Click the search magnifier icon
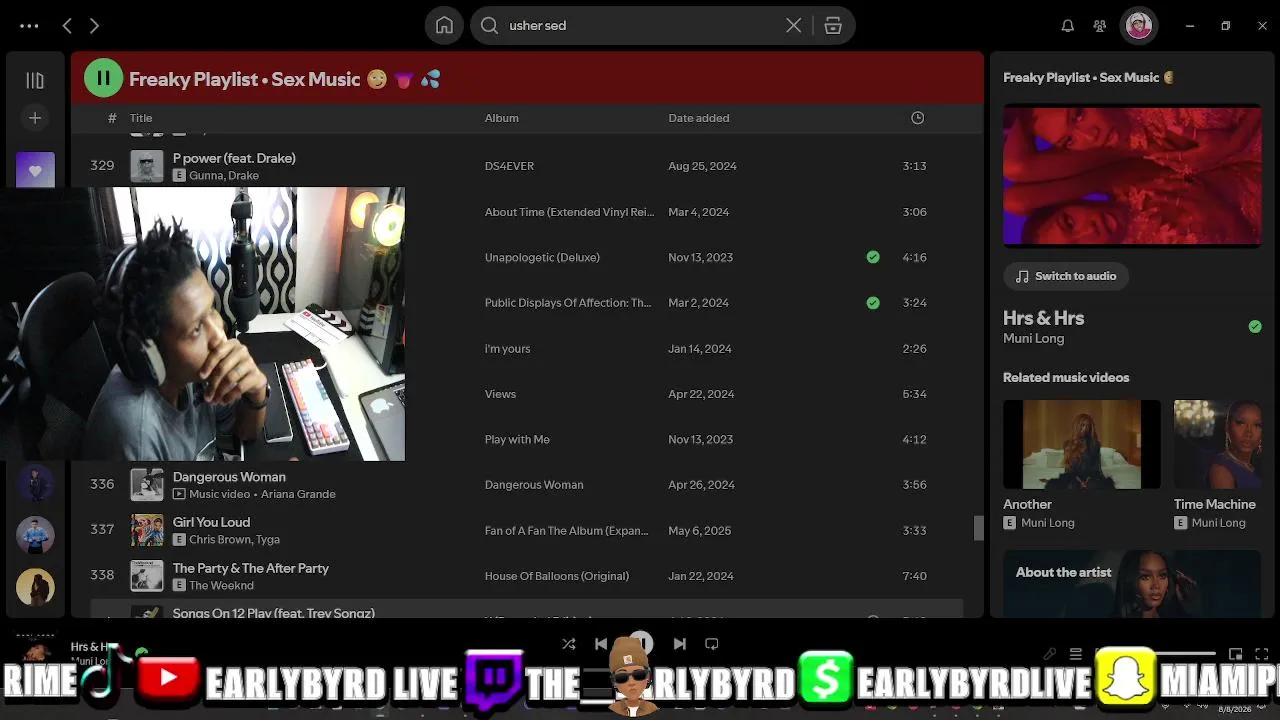The width and height of the screenshot is (1280, 720). pos(490,26)
